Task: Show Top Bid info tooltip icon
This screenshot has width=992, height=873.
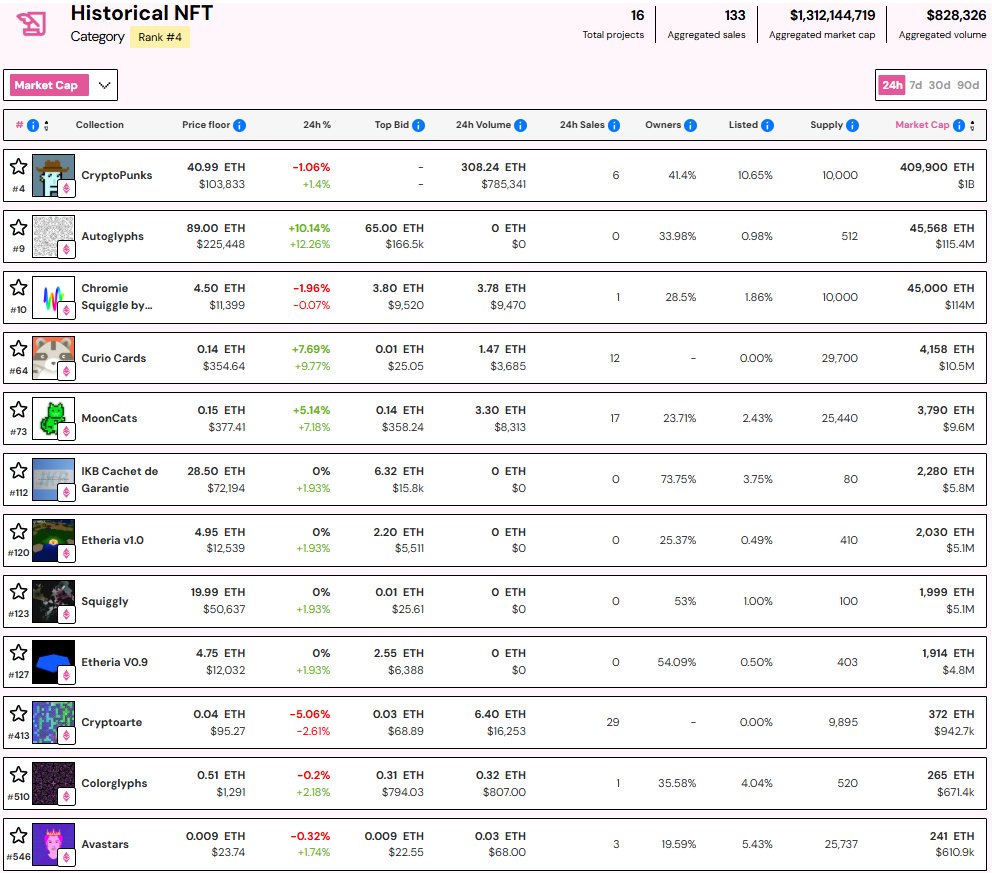Action: click(x=418, y=125)
